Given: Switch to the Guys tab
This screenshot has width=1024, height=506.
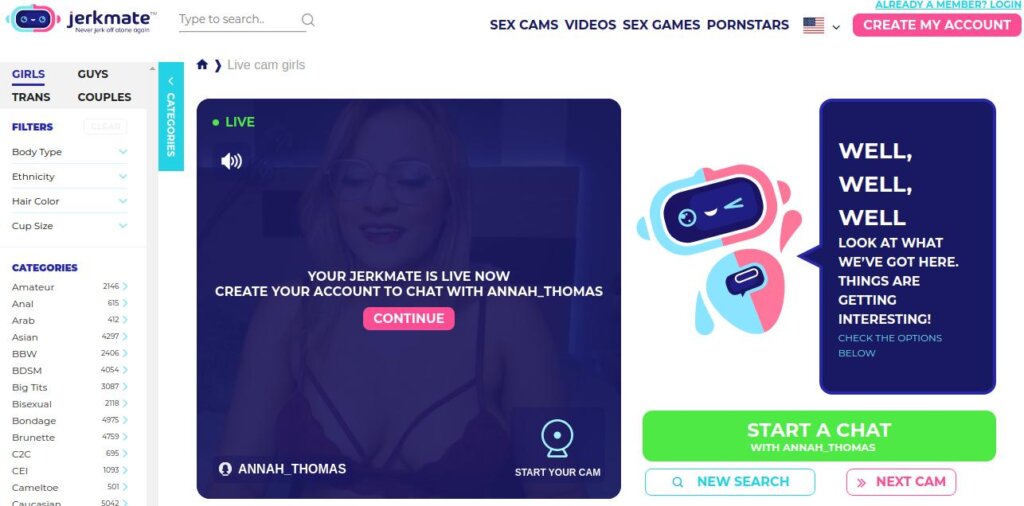Looking at the screenshot, I should click(93, 74).
